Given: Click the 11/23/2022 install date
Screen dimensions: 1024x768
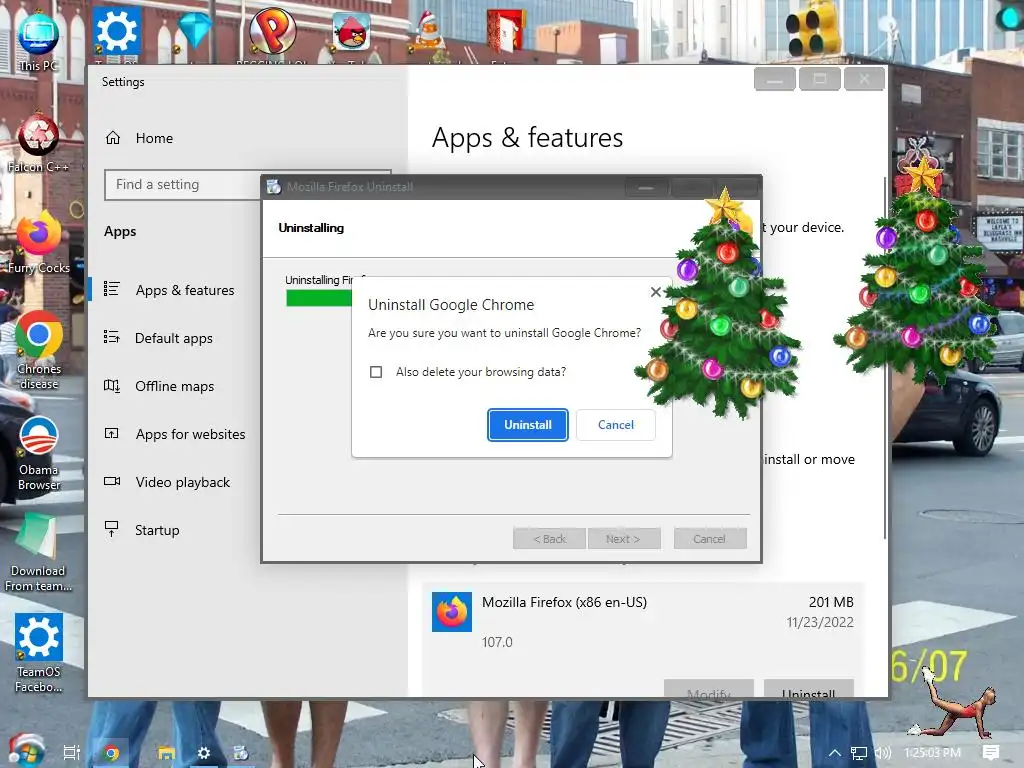Looking at the screenshot, I should coord(820,622).
